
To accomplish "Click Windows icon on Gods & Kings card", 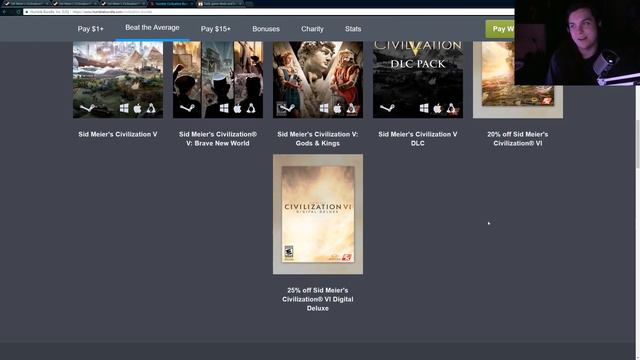I will point(324,108).
